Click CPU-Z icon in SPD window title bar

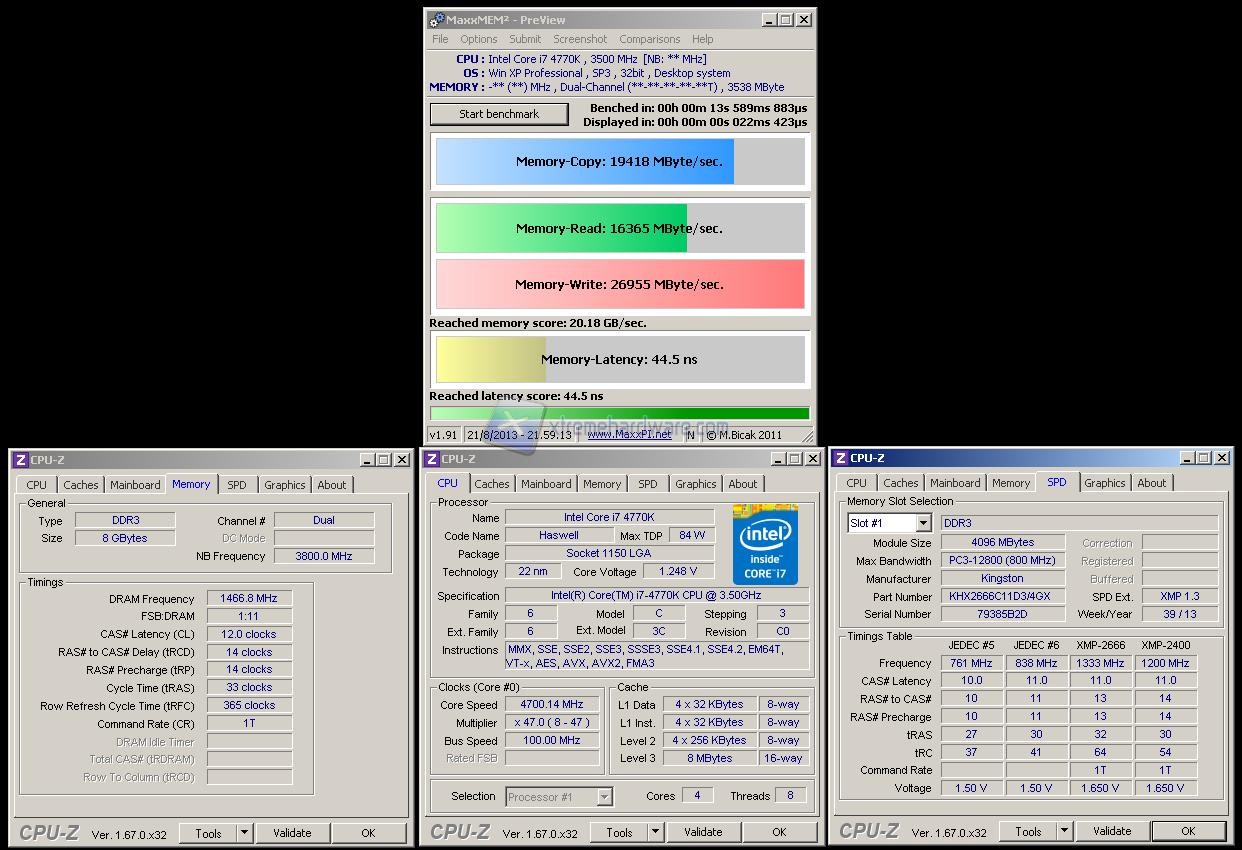point(840,458)
